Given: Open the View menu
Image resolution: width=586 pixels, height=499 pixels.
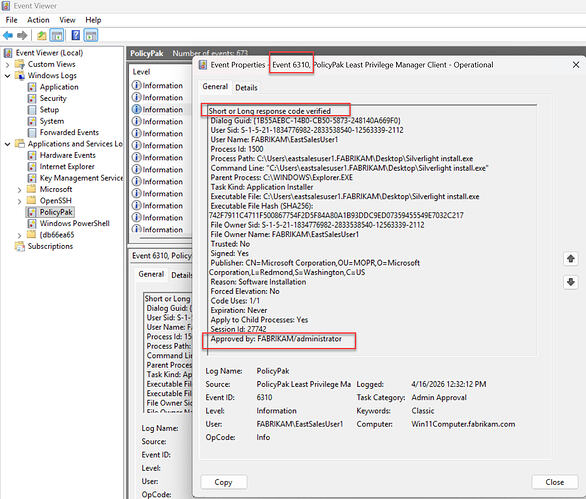Looking at the screenshot, I should coord(67,20).
